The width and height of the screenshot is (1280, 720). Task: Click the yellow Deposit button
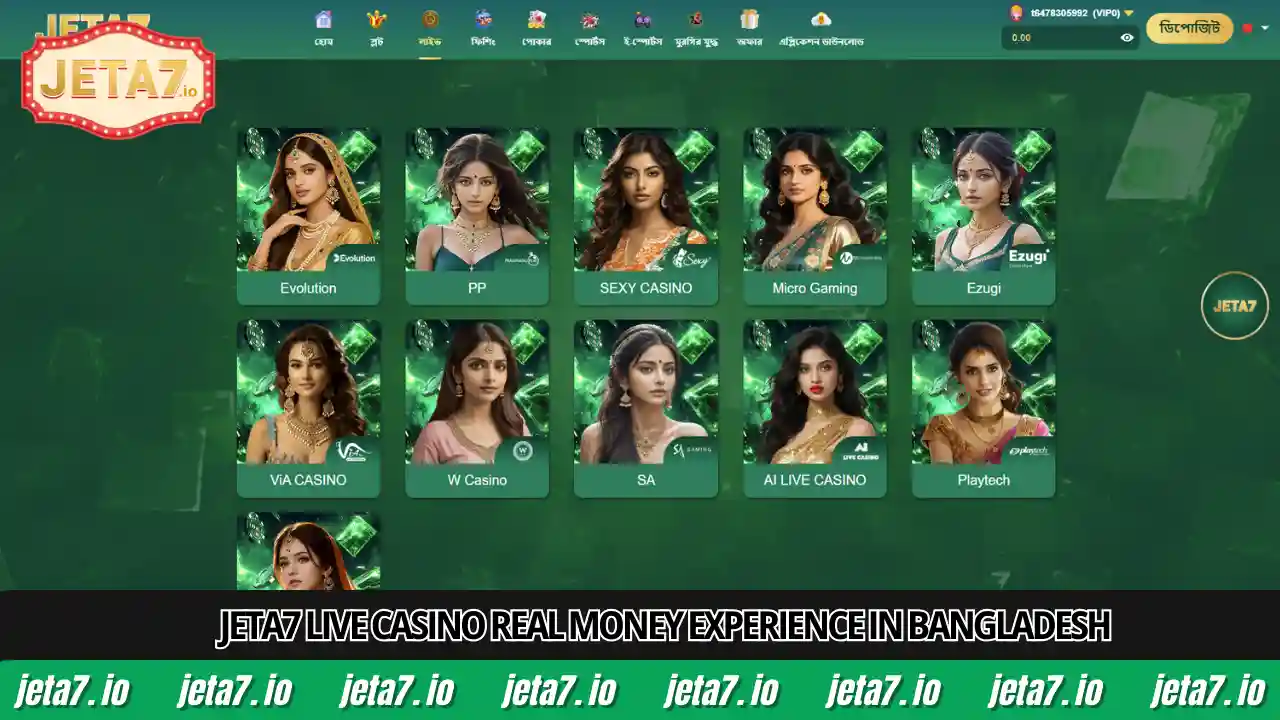pyautogui.click(x=1189, y=28)
